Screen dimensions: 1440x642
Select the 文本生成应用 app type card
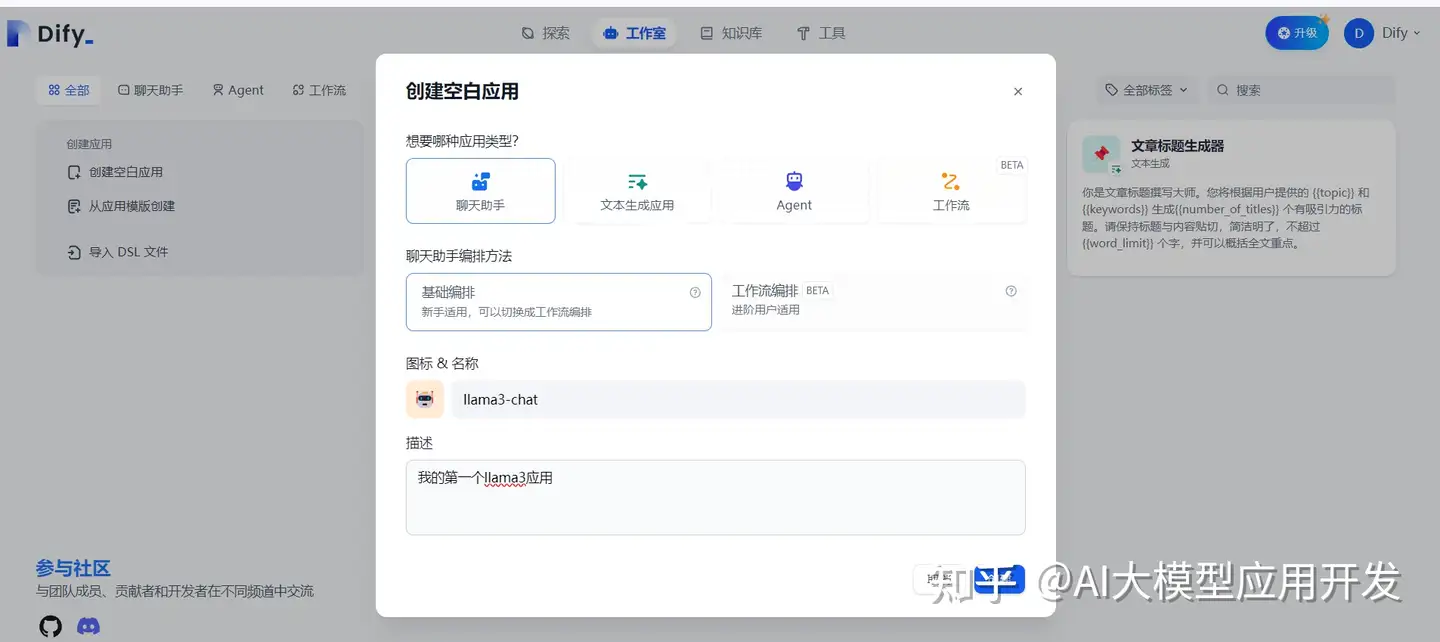coord(637,191)
